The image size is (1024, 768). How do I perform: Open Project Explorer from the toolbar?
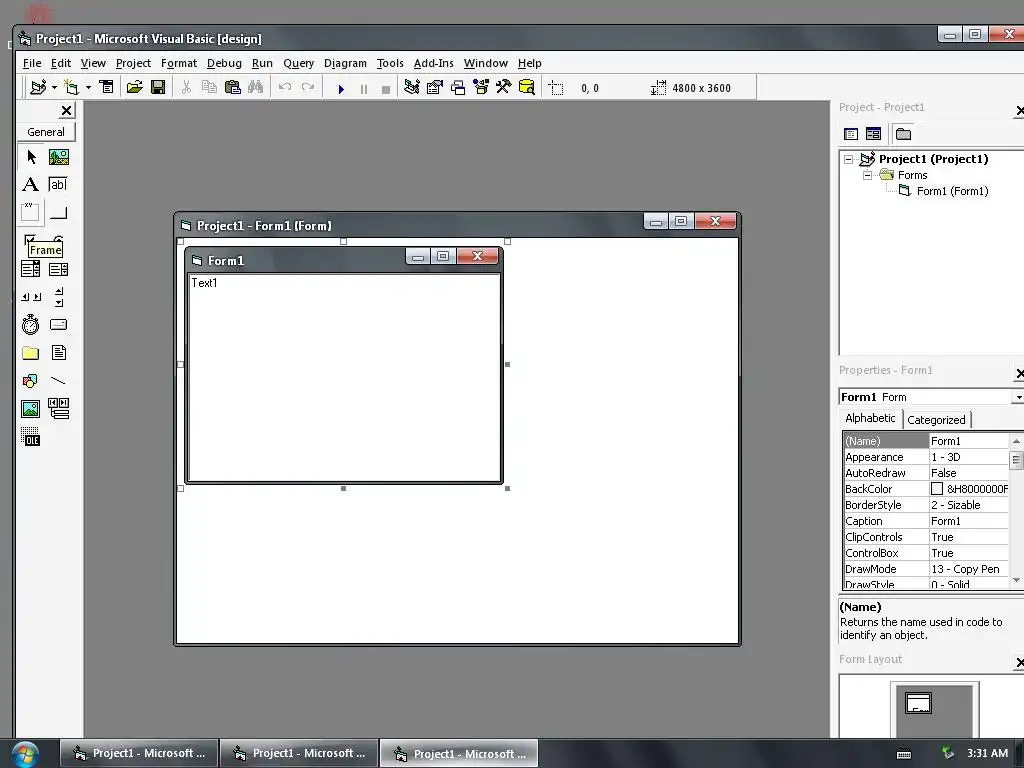[x=411, y=87]
